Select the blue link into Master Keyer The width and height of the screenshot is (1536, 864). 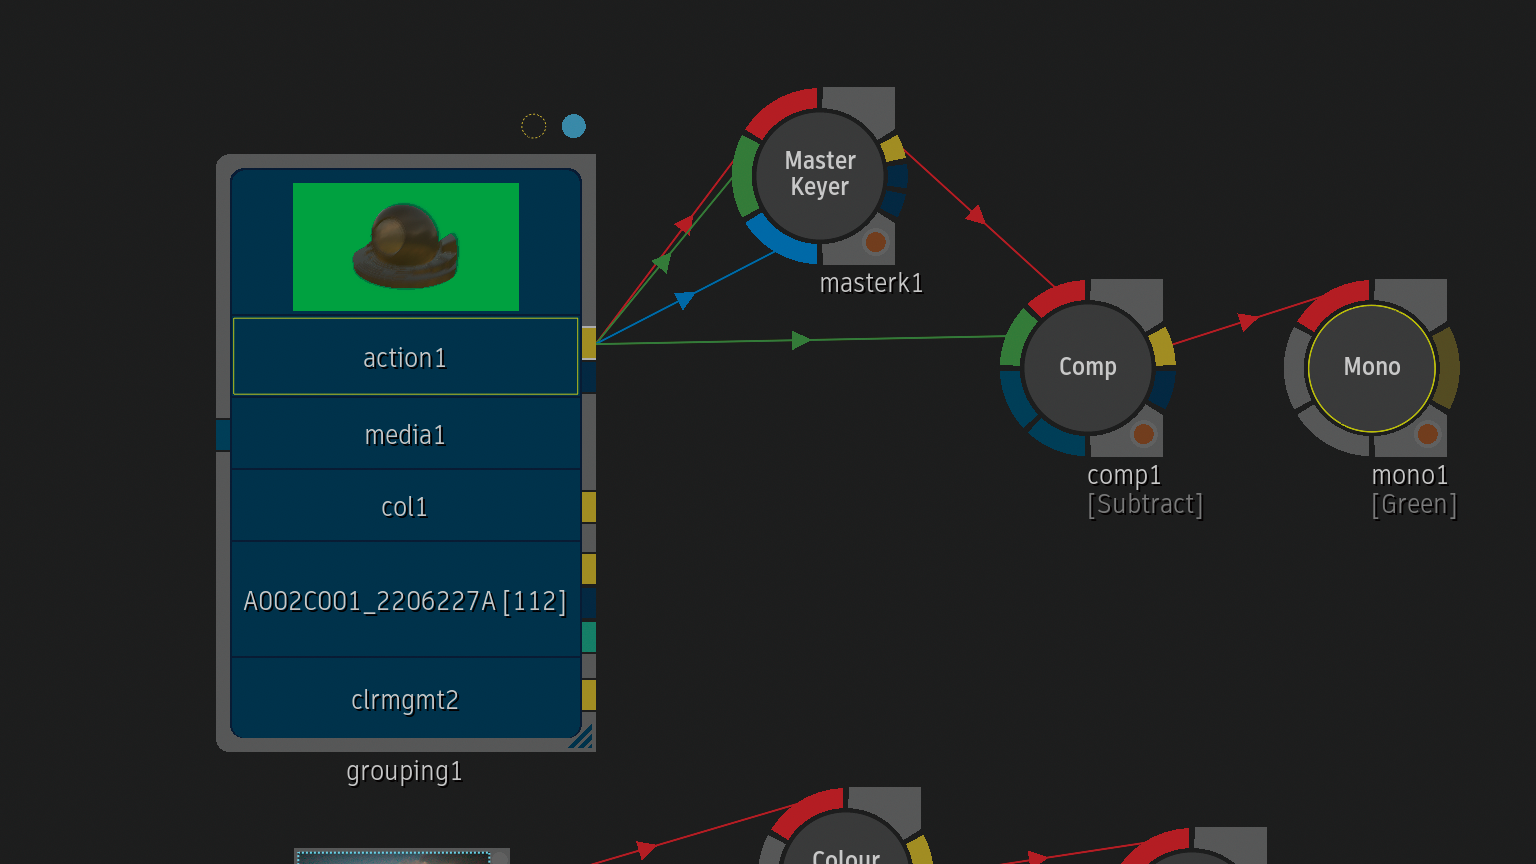[685, 298]
